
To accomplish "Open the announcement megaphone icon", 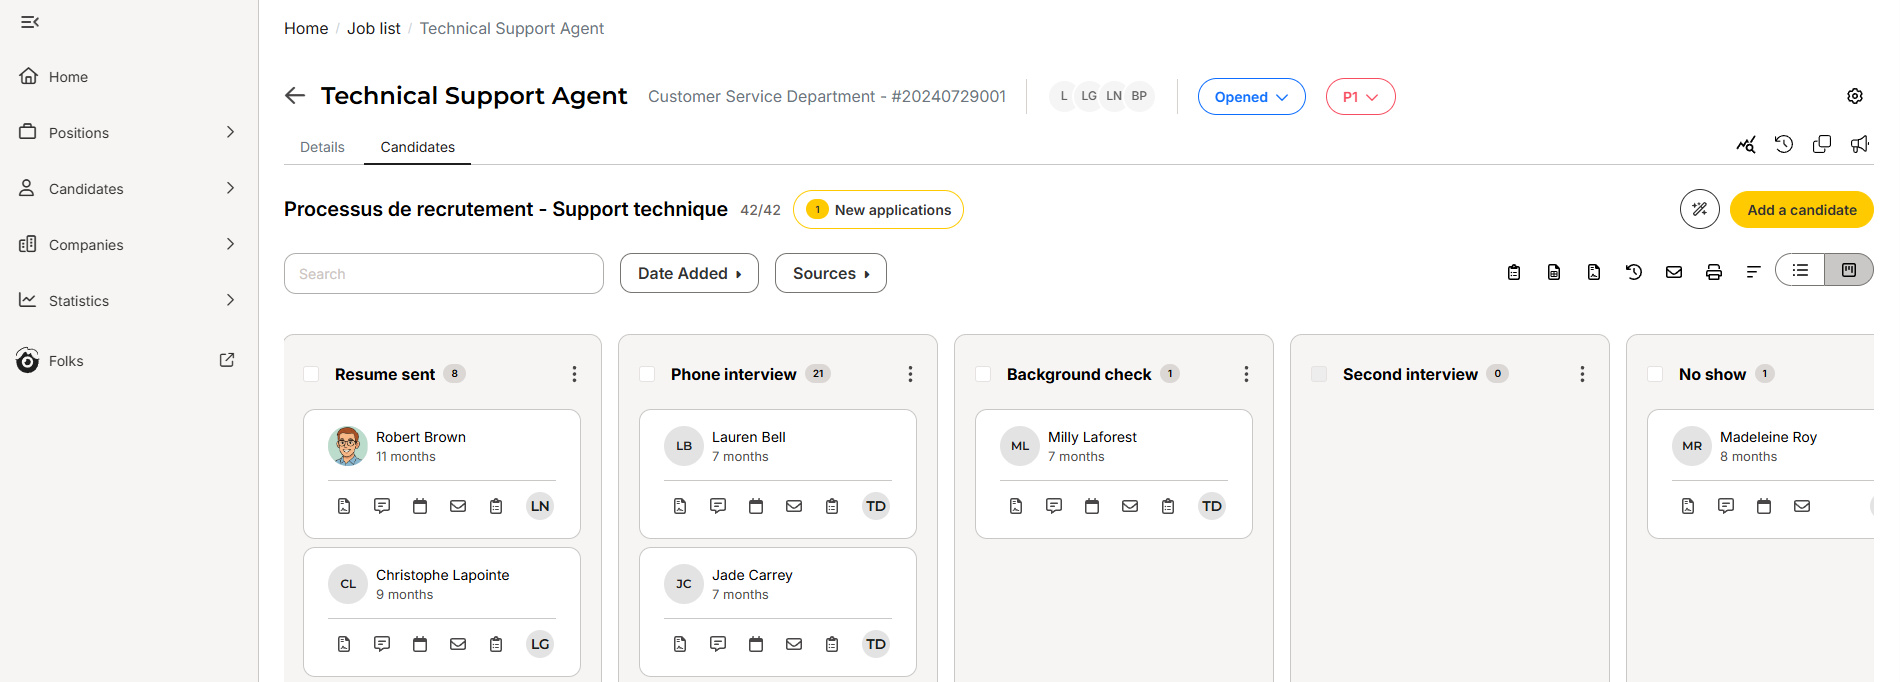I will click(1859, 145).
